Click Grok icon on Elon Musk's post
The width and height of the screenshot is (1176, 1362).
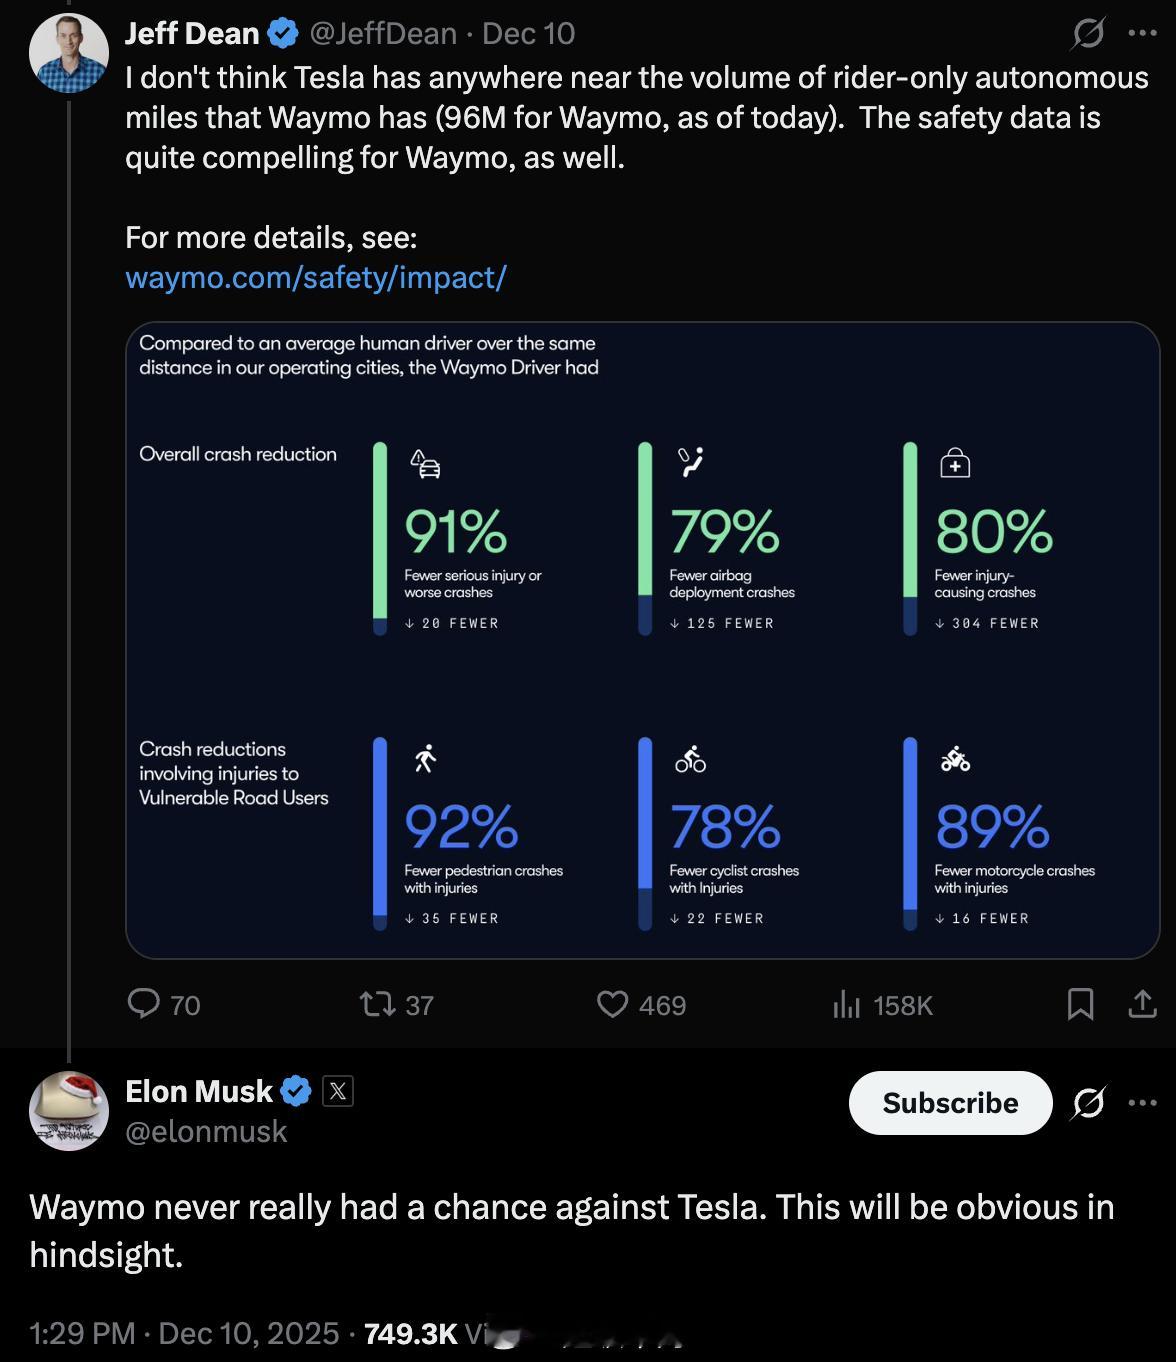coord(1088,1103)
